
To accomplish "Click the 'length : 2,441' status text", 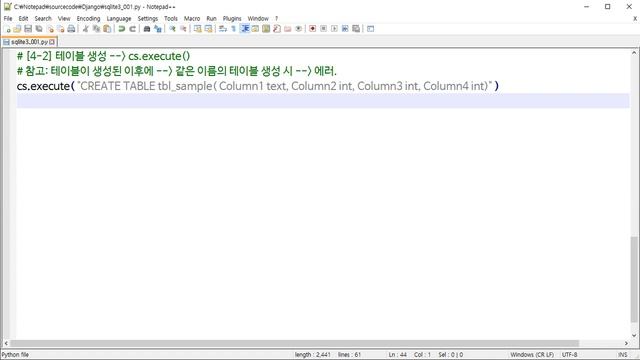I will pyautogui.click(x=313, y=355).
